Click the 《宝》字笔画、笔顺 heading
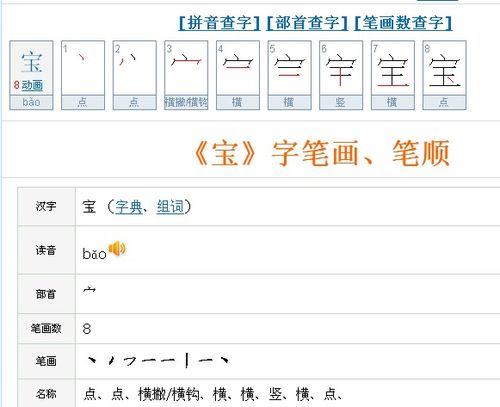The width and height of the screenshot is (500, 407). [x=321, y=153]
